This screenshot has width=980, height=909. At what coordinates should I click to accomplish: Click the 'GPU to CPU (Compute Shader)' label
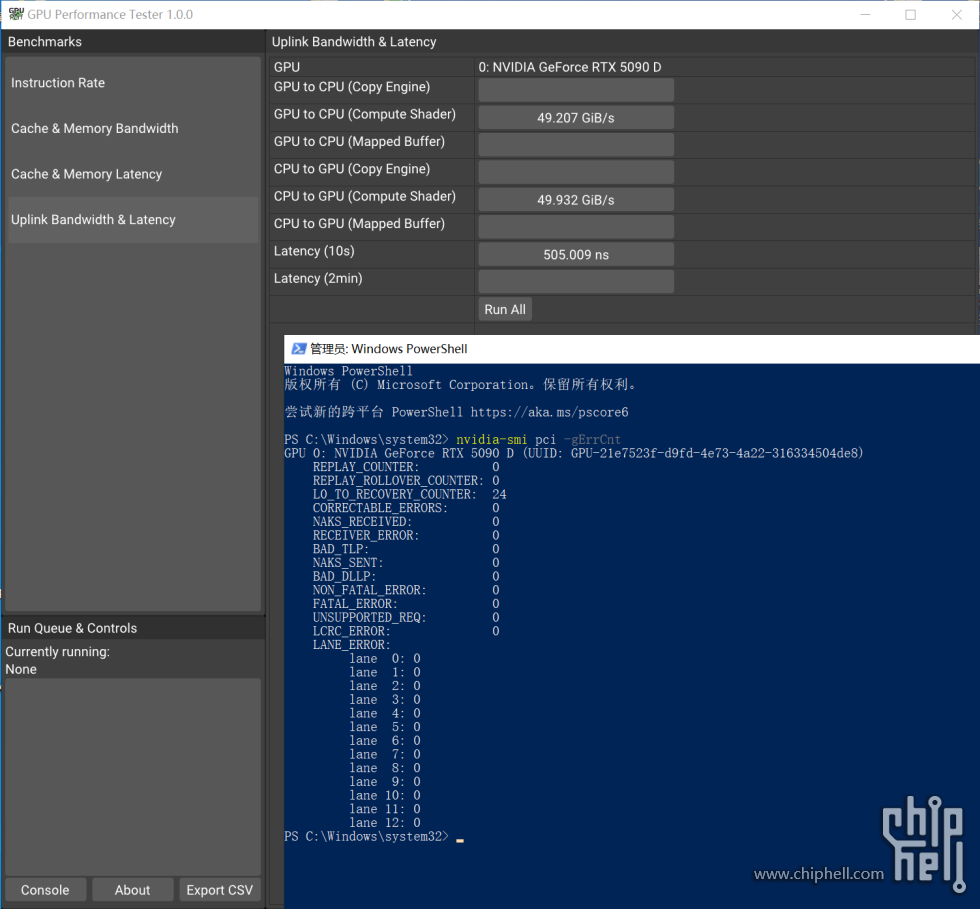tap(364, 114)
